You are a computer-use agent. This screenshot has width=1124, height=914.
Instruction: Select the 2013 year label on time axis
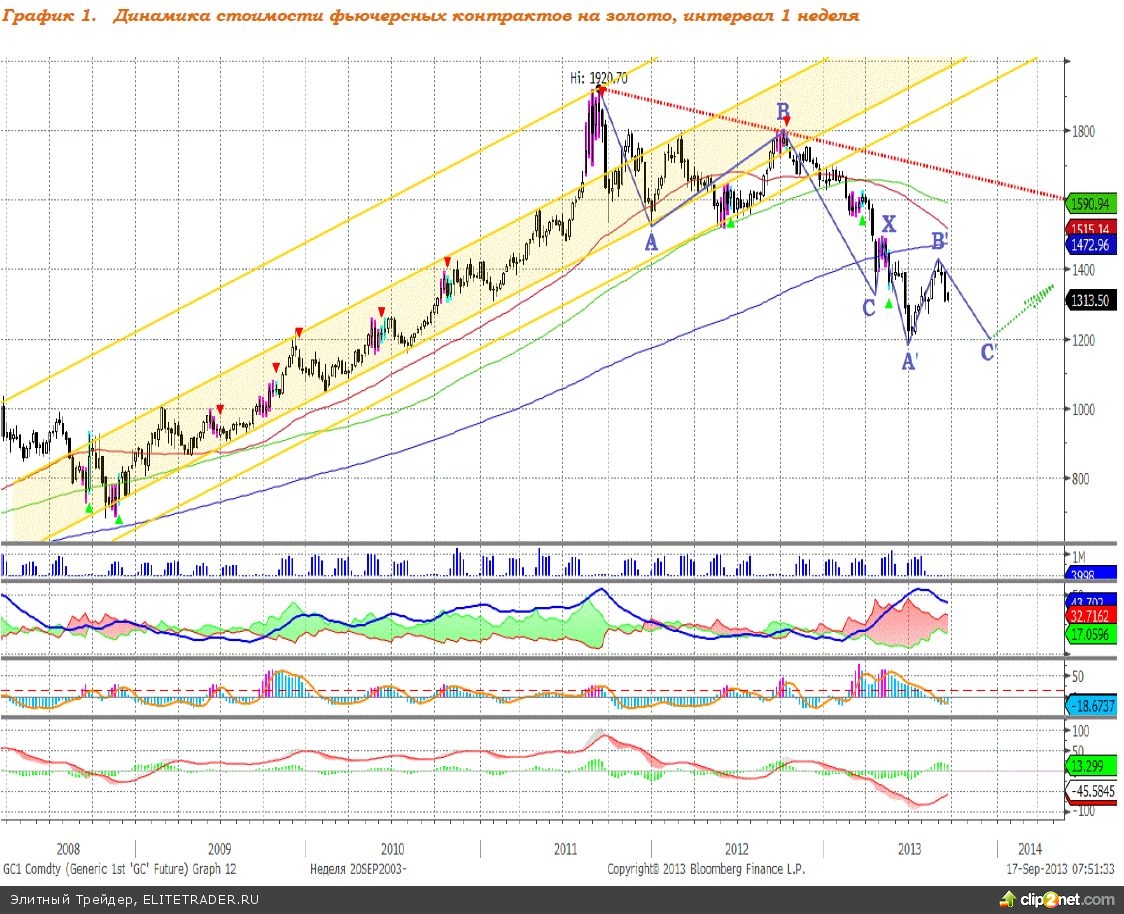pyautogui.click(x=910, y=849)
